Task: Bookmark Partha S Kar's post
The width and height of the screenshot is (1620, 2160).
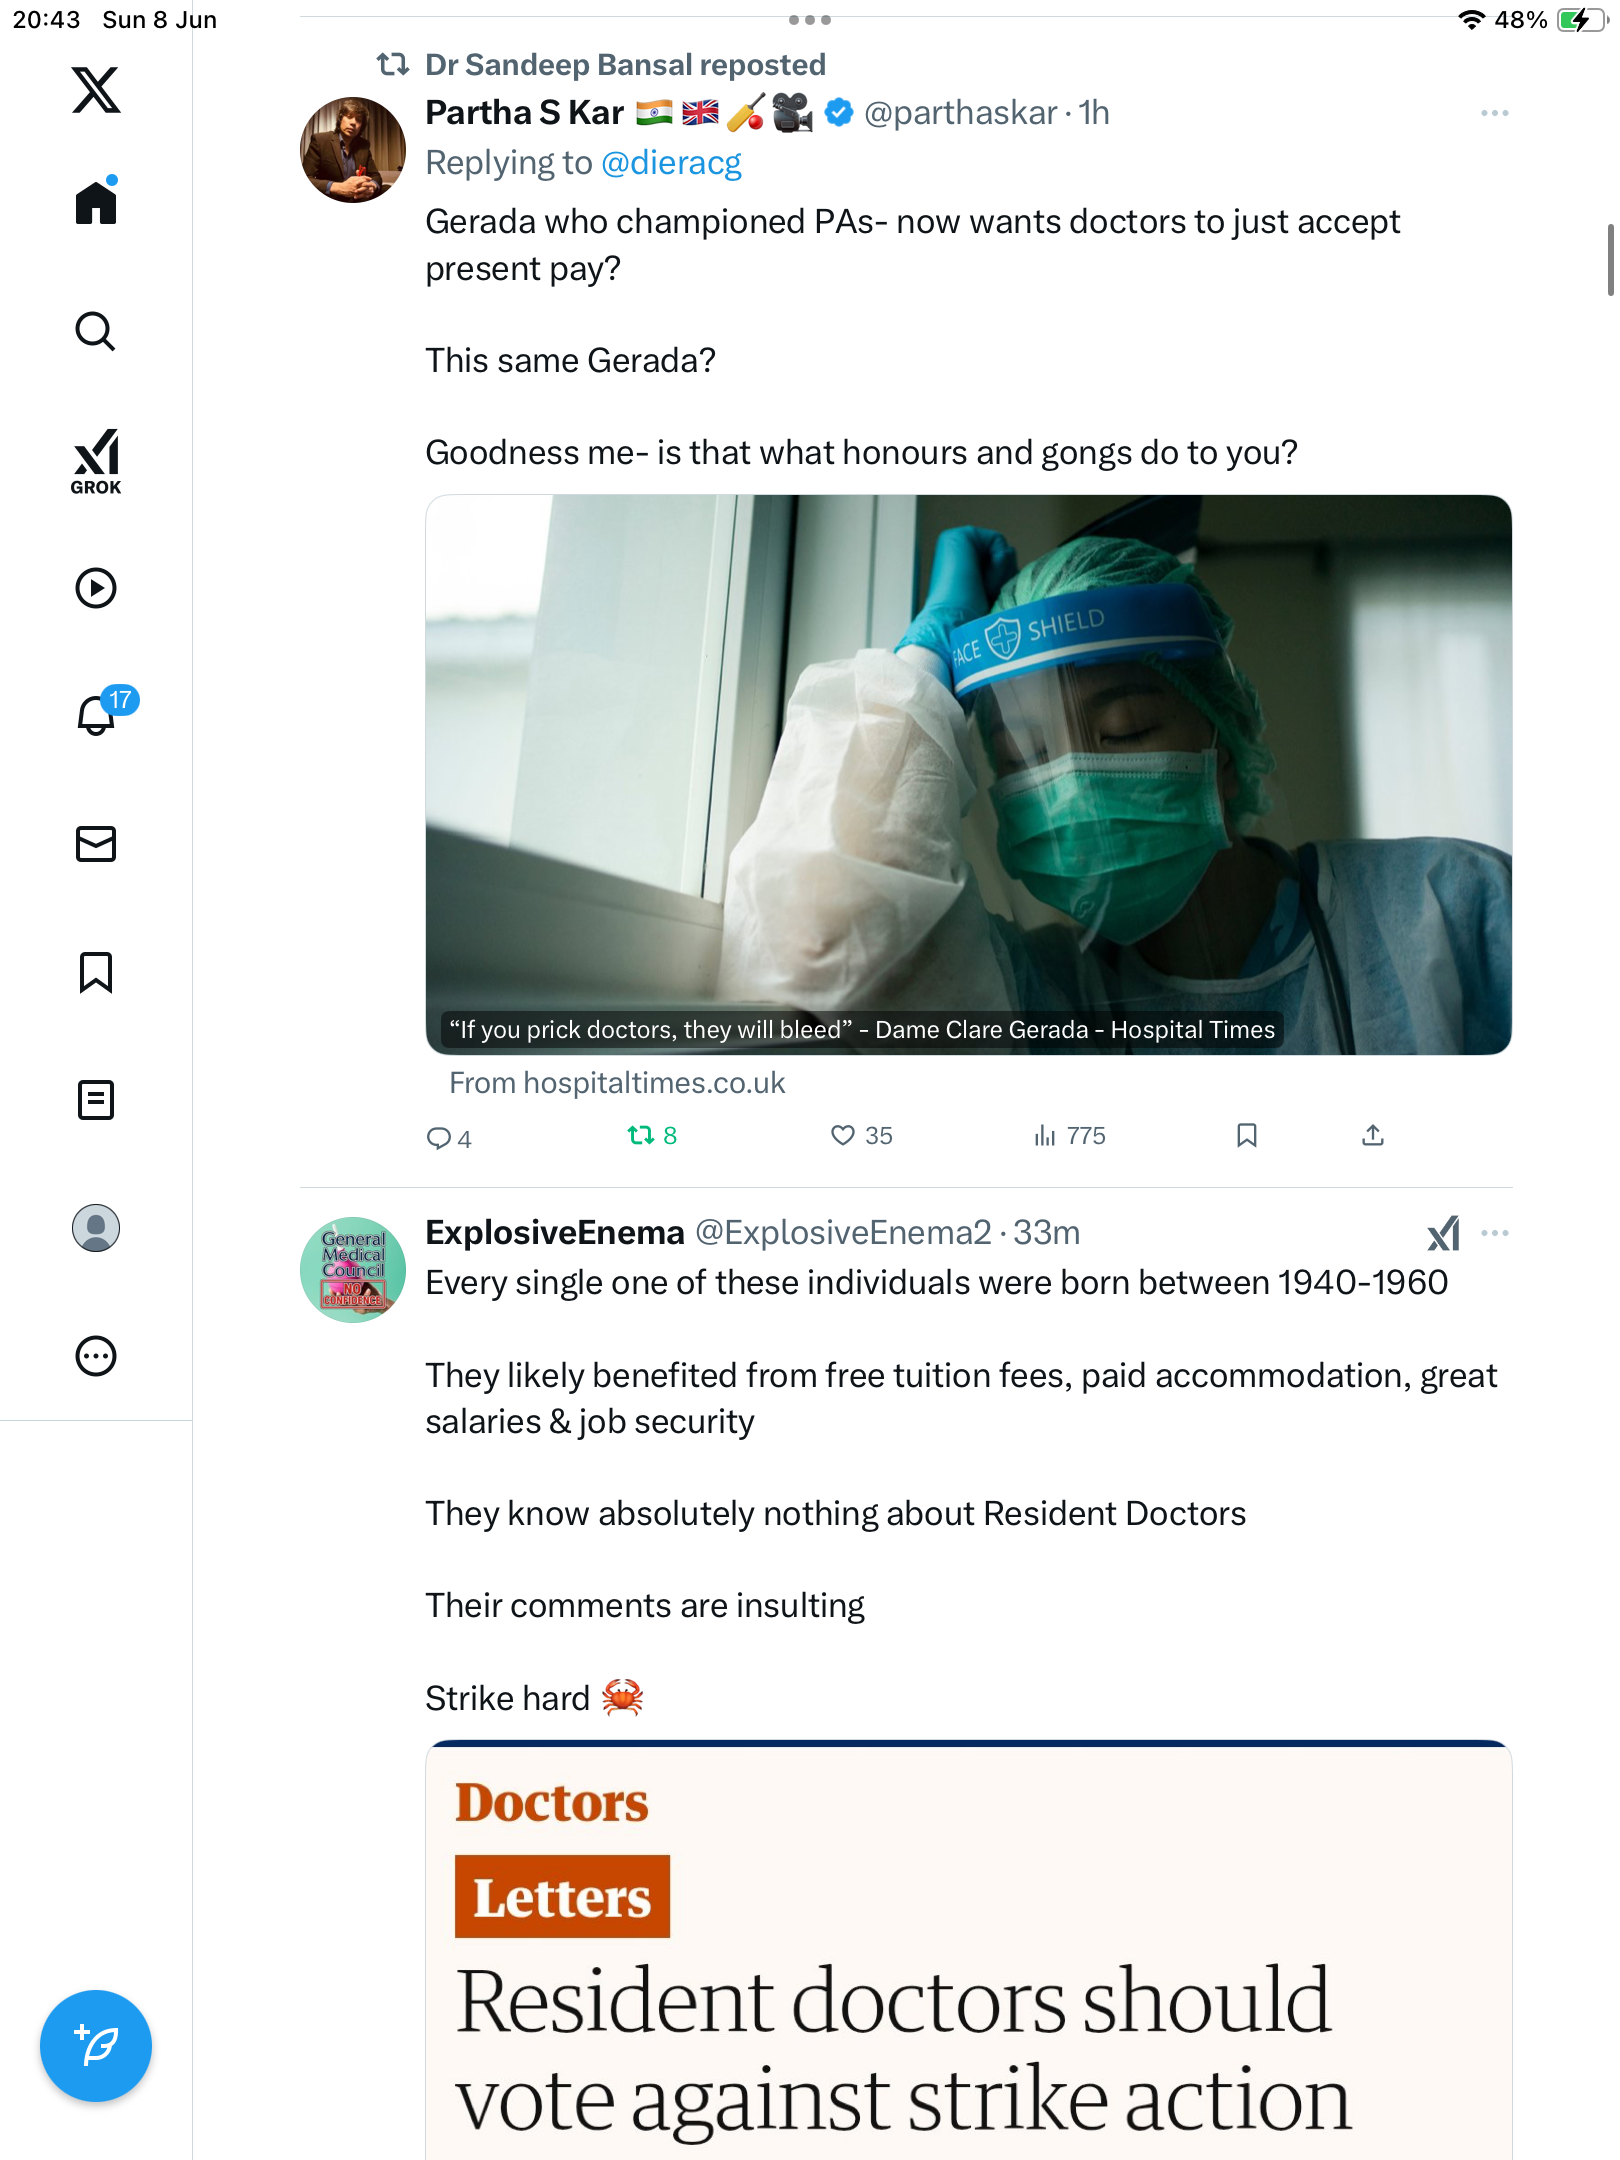Action: pyautogui.click(x=1247, y=1136)
